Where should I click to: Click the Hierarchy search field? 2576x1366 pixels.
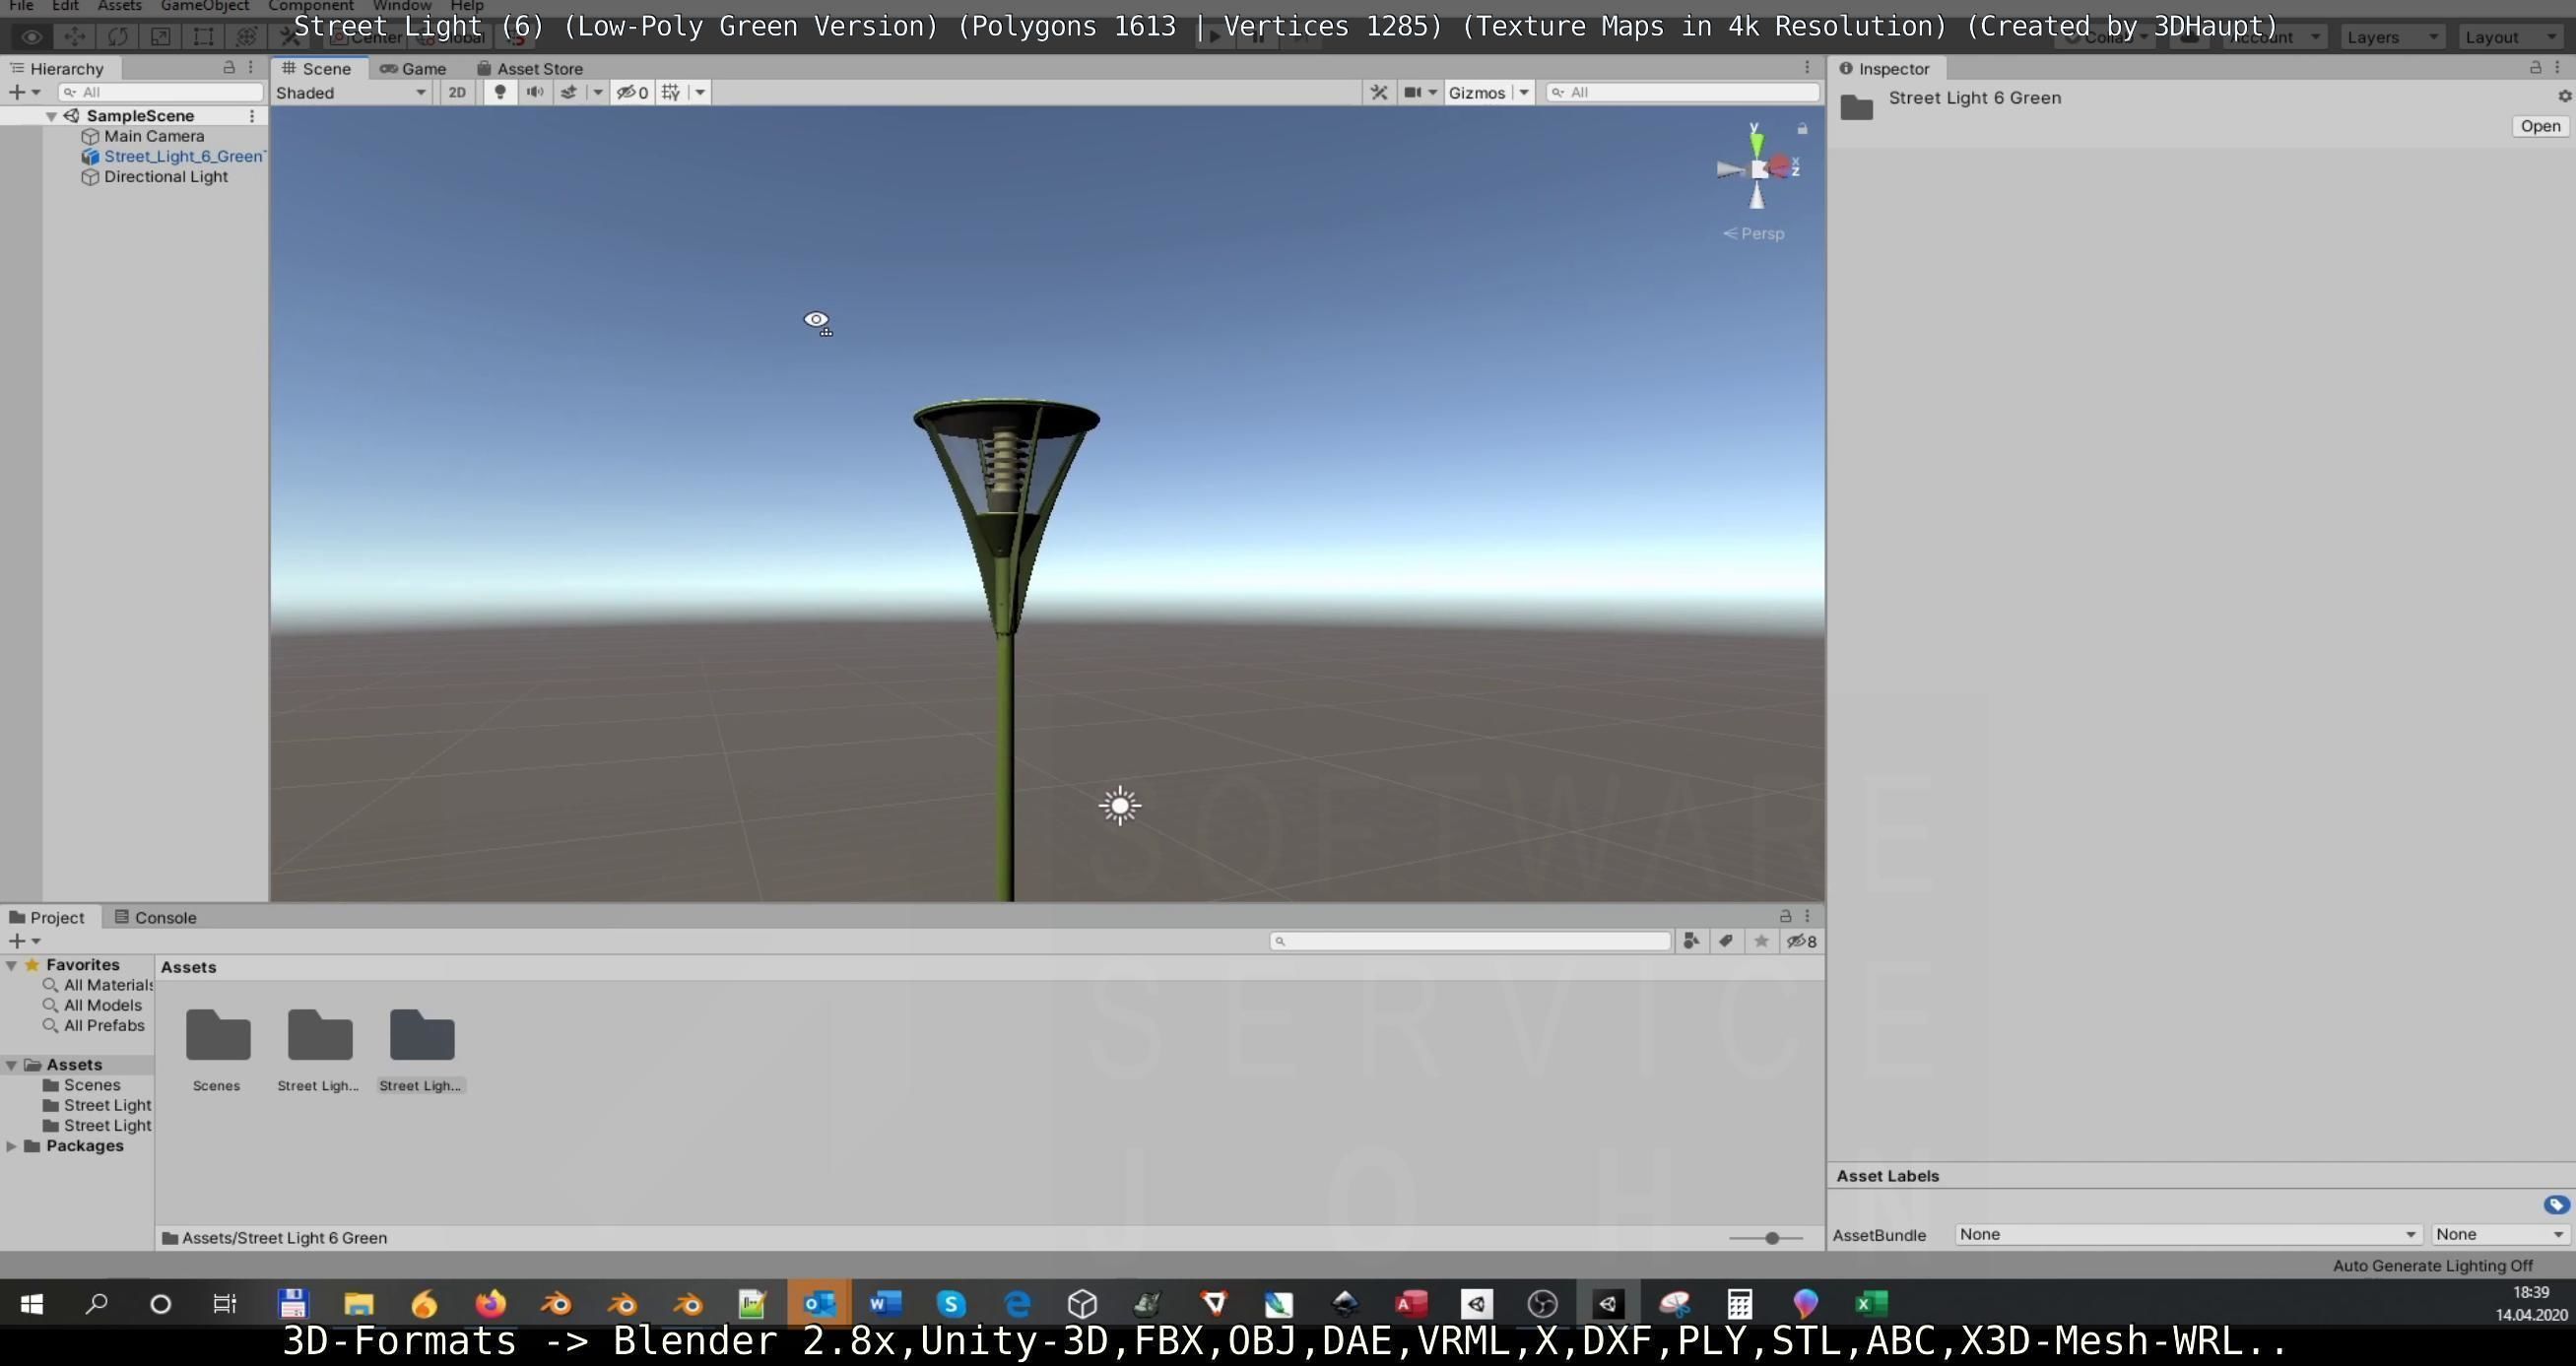click(161, 92)
